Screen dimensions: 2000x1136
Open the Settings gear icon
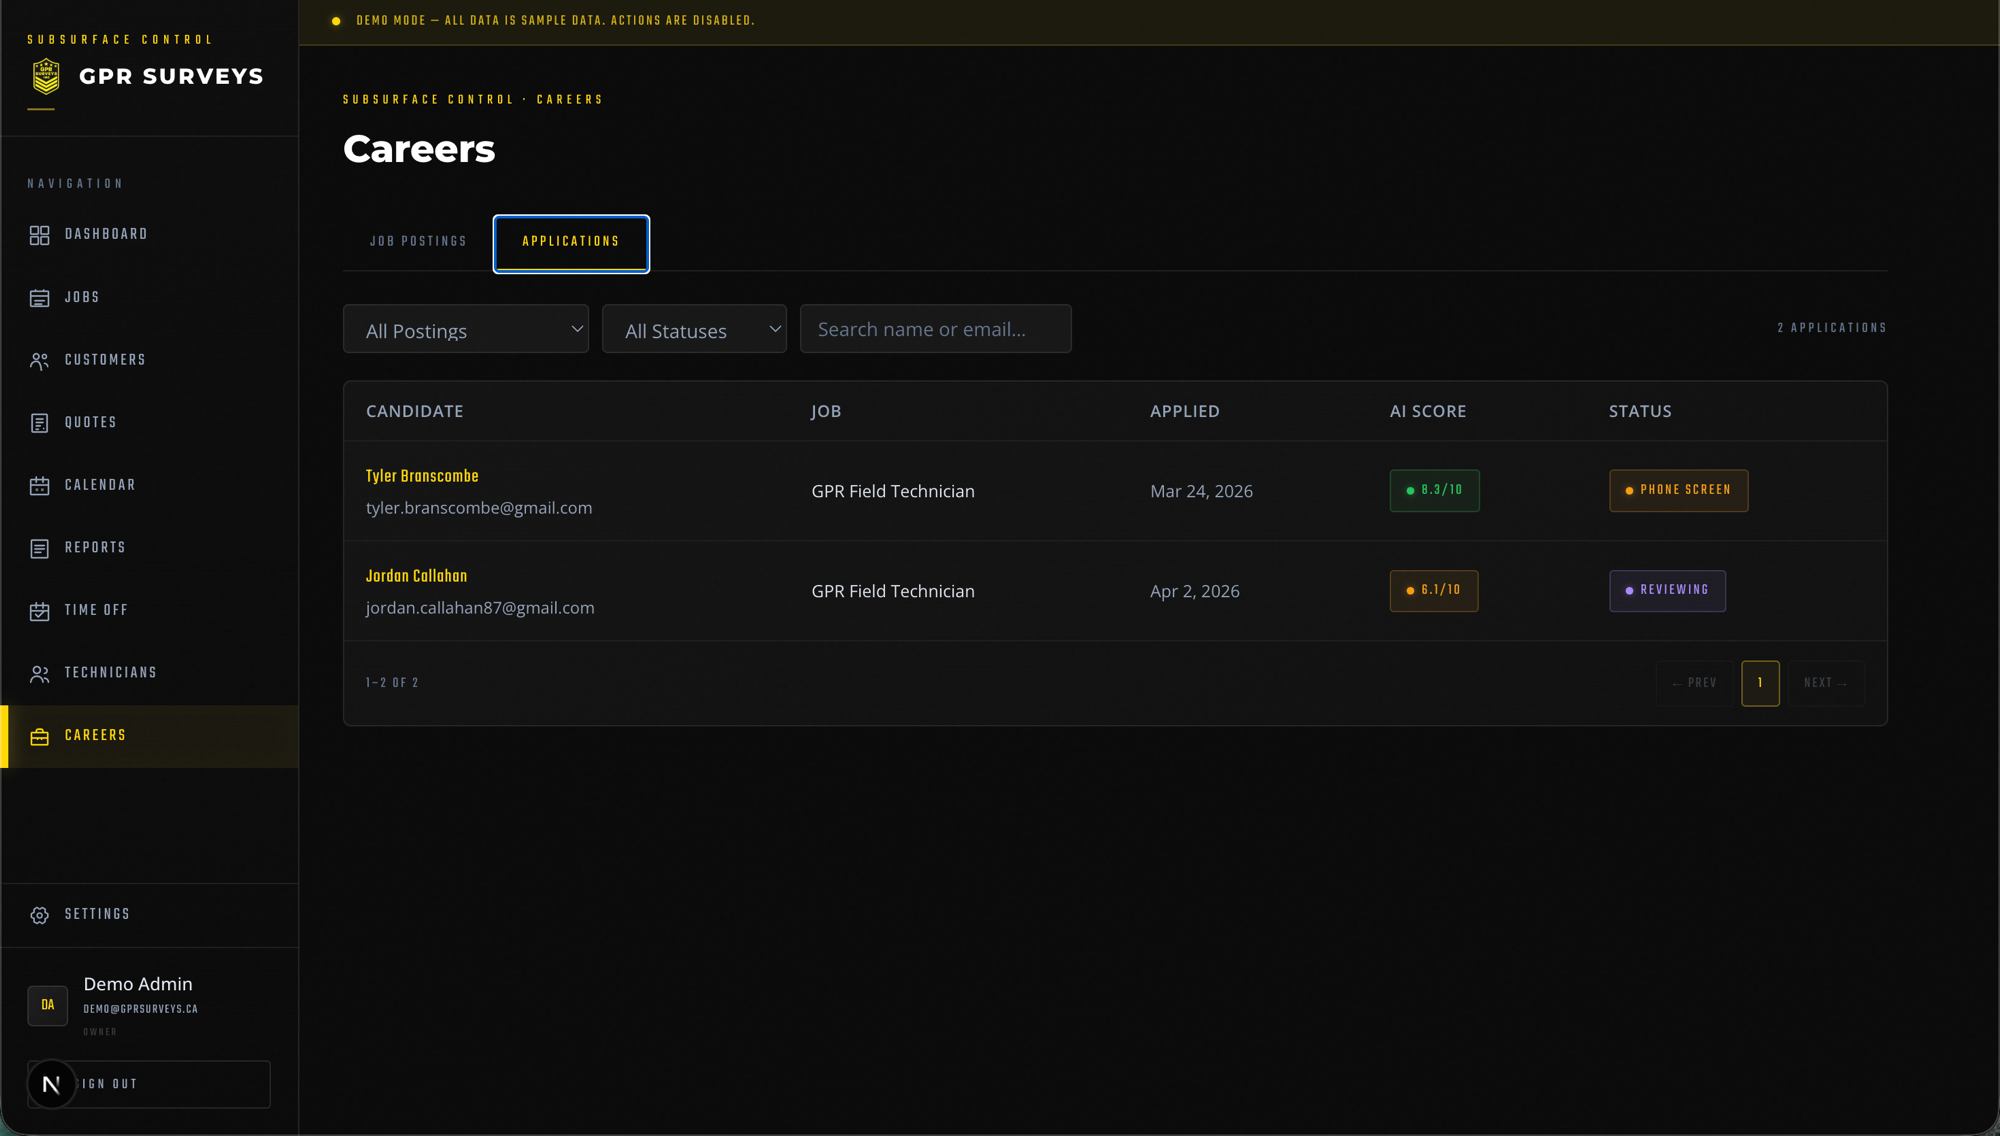[39, 915]
